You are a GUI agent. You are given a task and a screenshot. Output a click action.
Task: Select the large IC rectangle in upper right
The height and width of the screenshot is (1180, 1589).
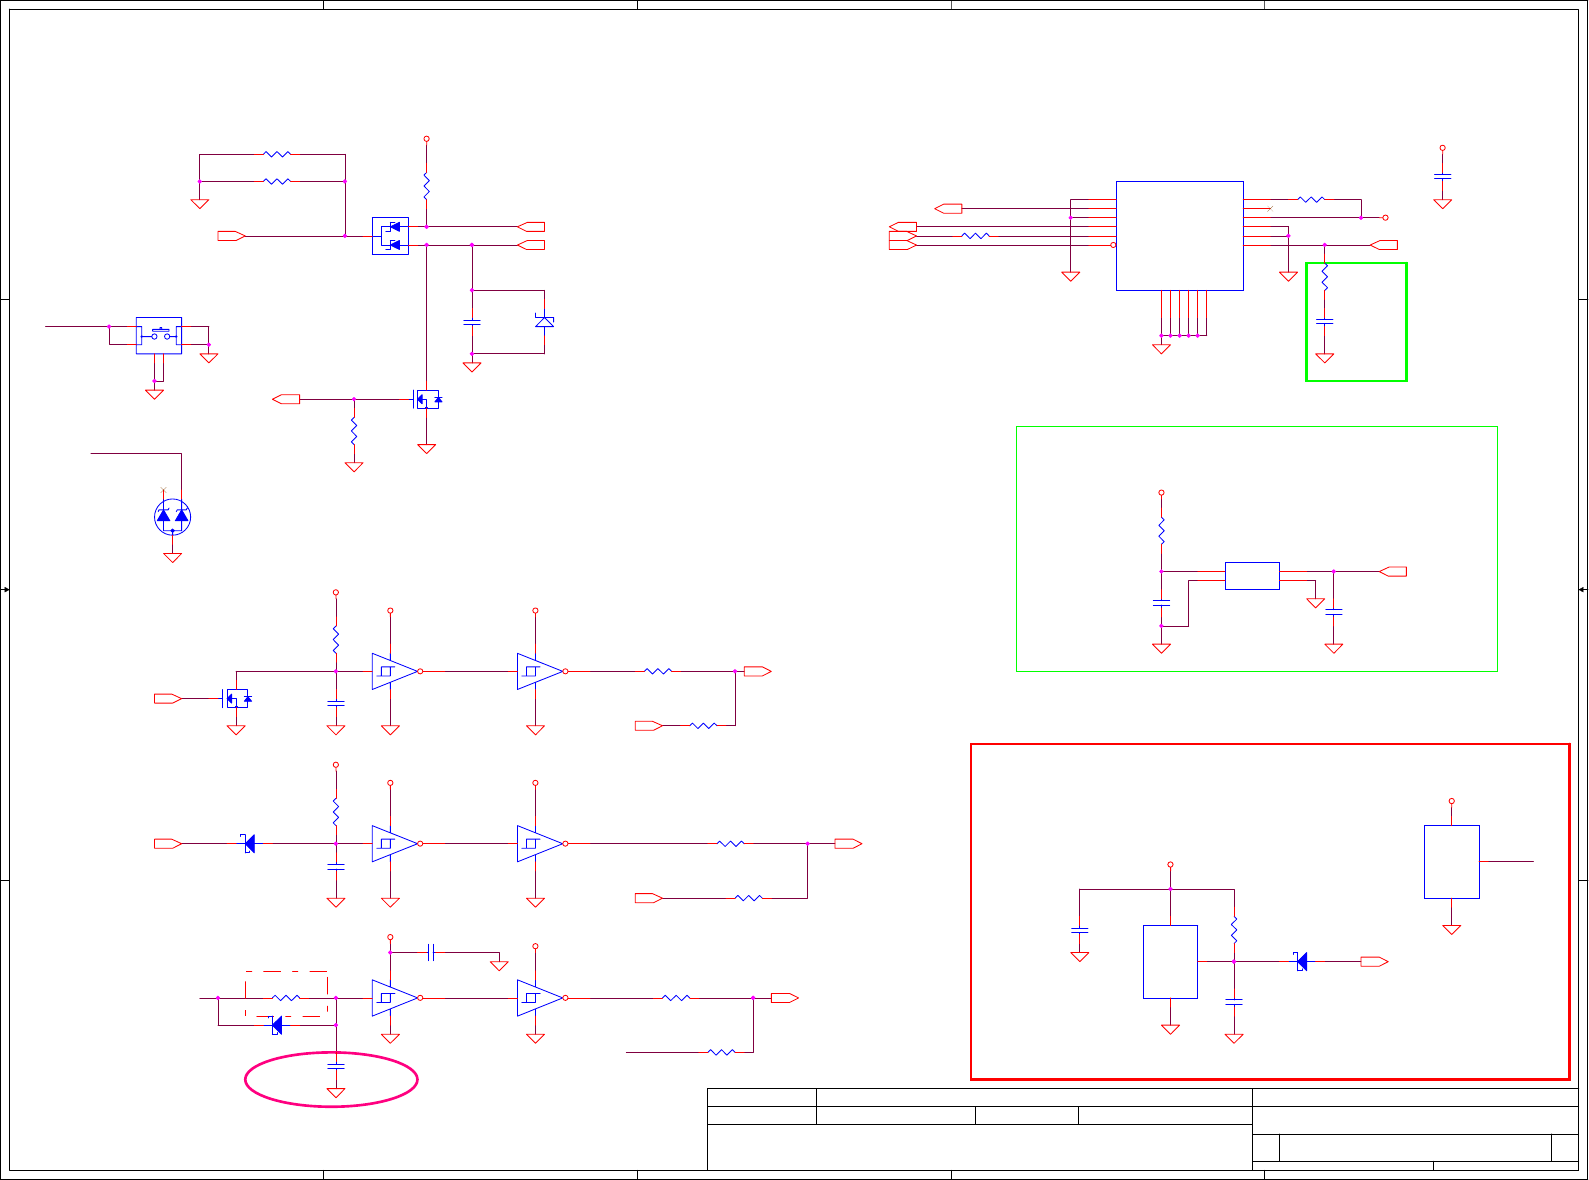coord(1180,236)
